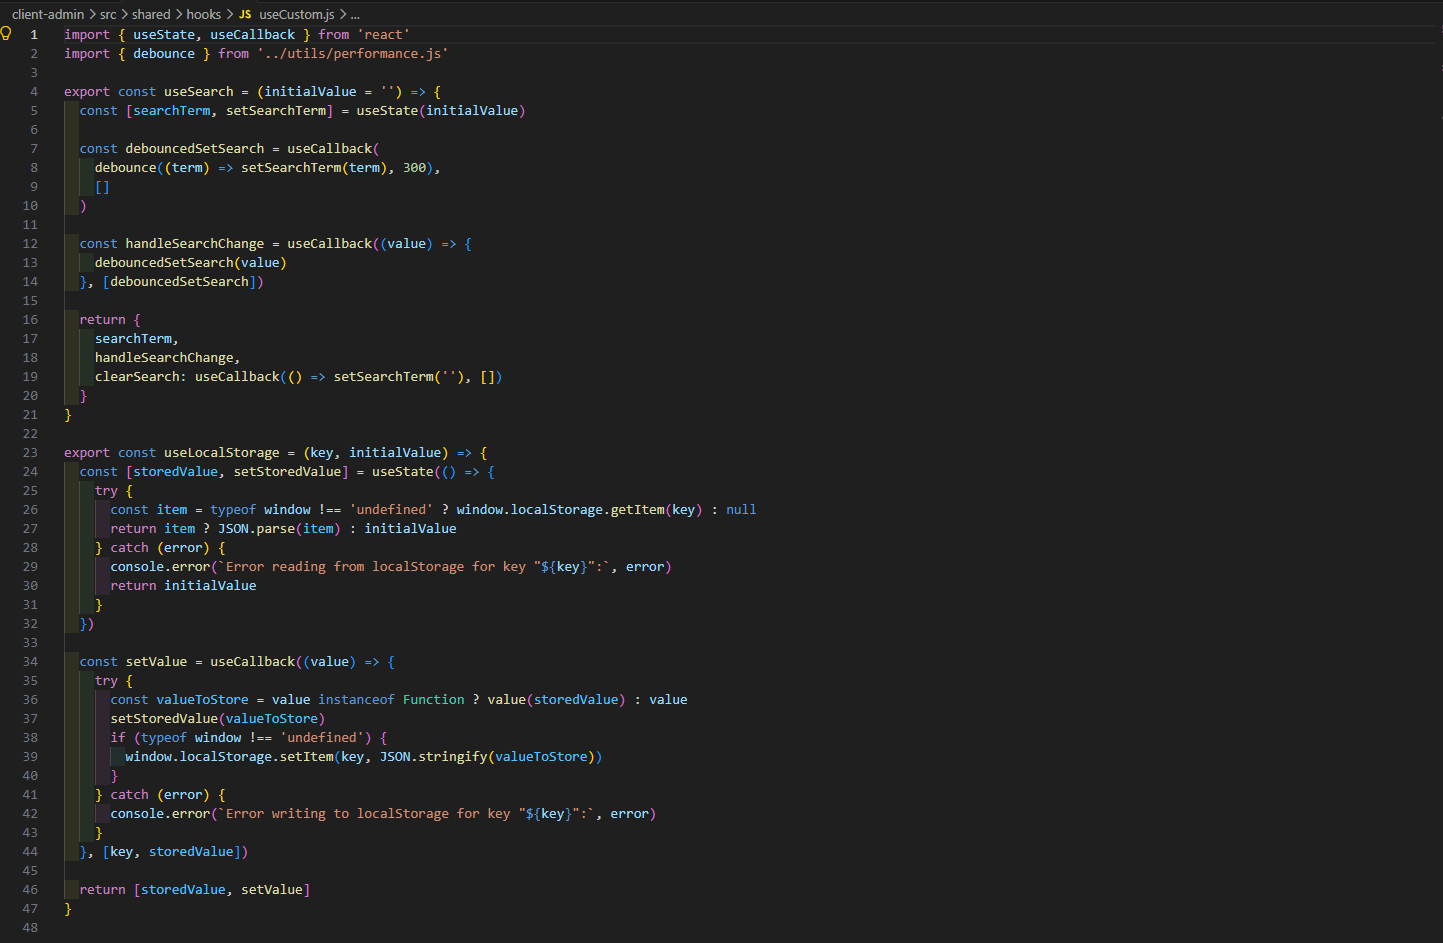1443x943 pixels.
Task: Open the hooks breadcrumb segment
Action: tap(204, 14)
